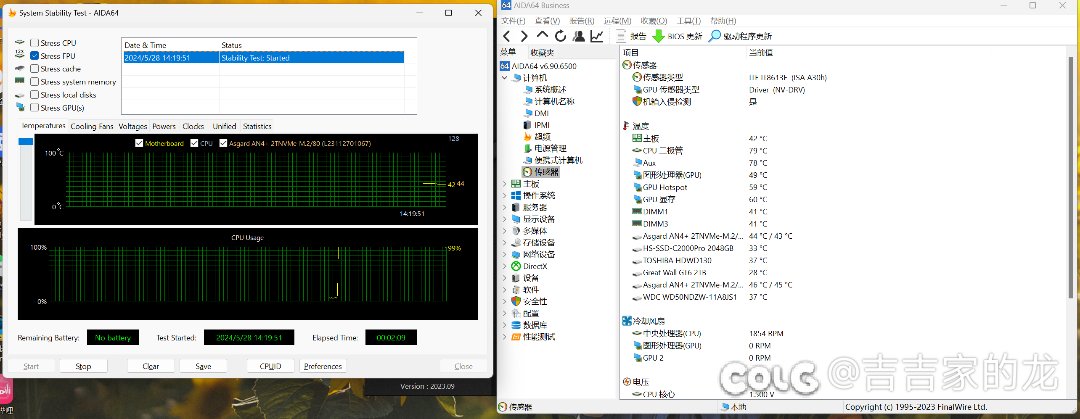Click the 数据库 database item
The width and height of the screenshot is (1080, 419).
tap(529, 325)
